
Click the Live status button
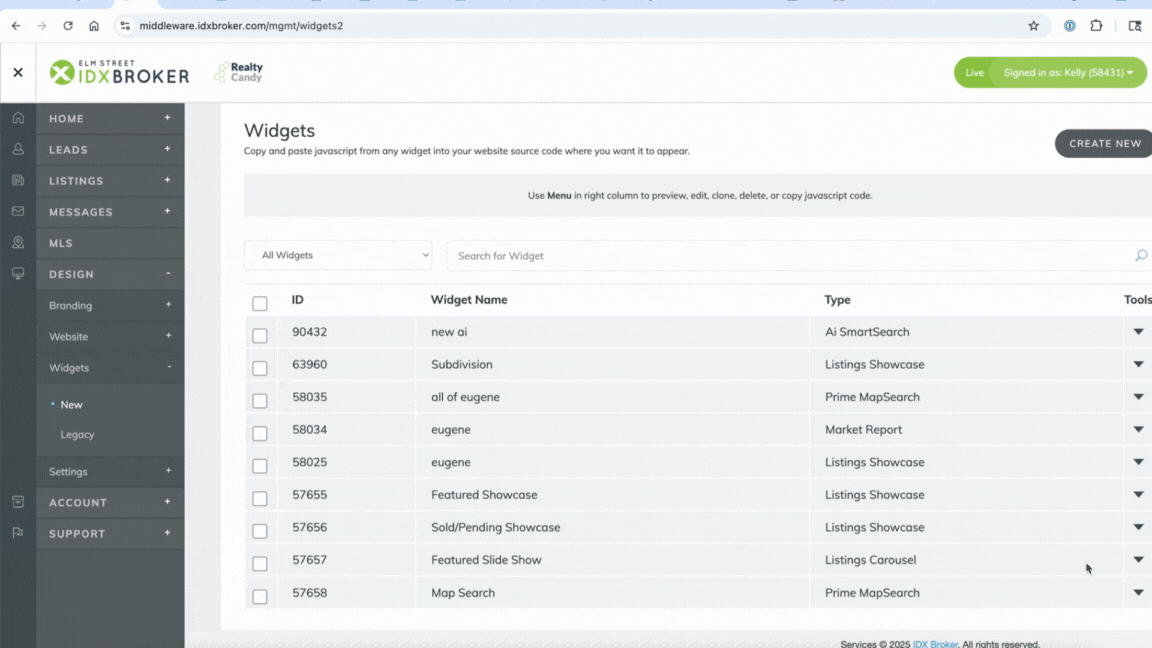click(973, 73)
